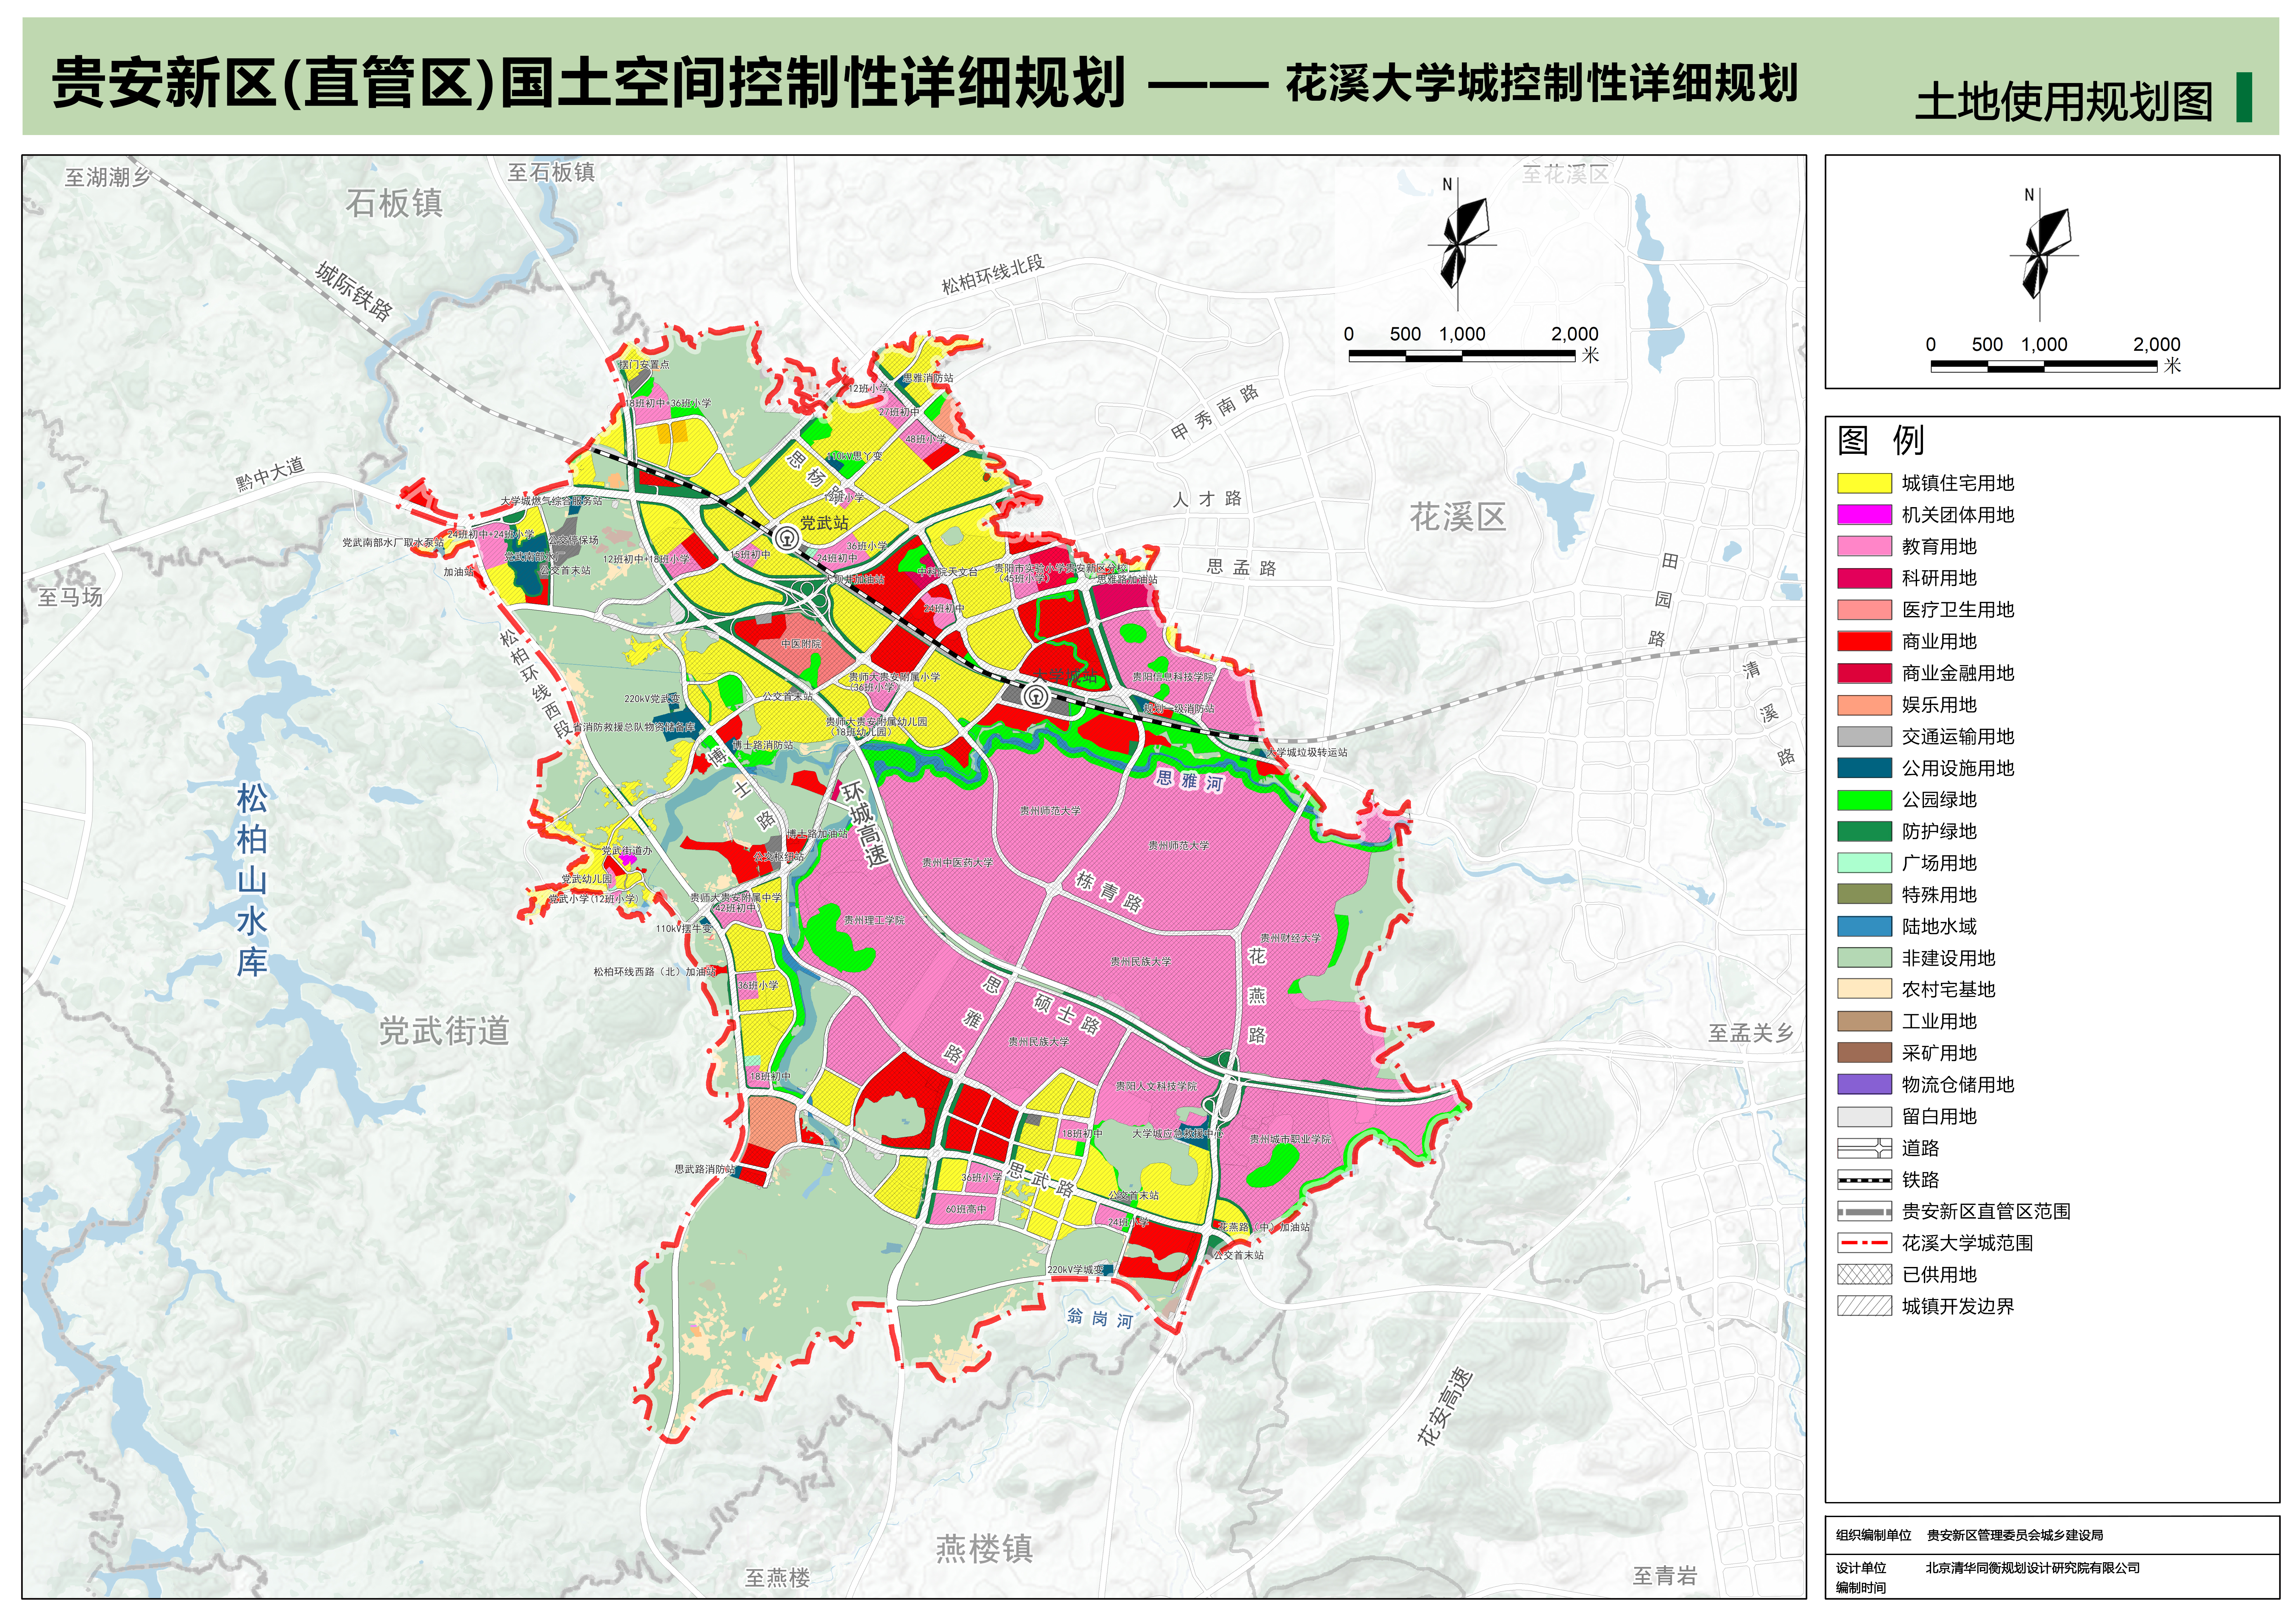The width and height of the screenshot is (2296, 1624).
Task: Click the 贵安新区直管区范围 boundary symbol
Action: 1864,1212
